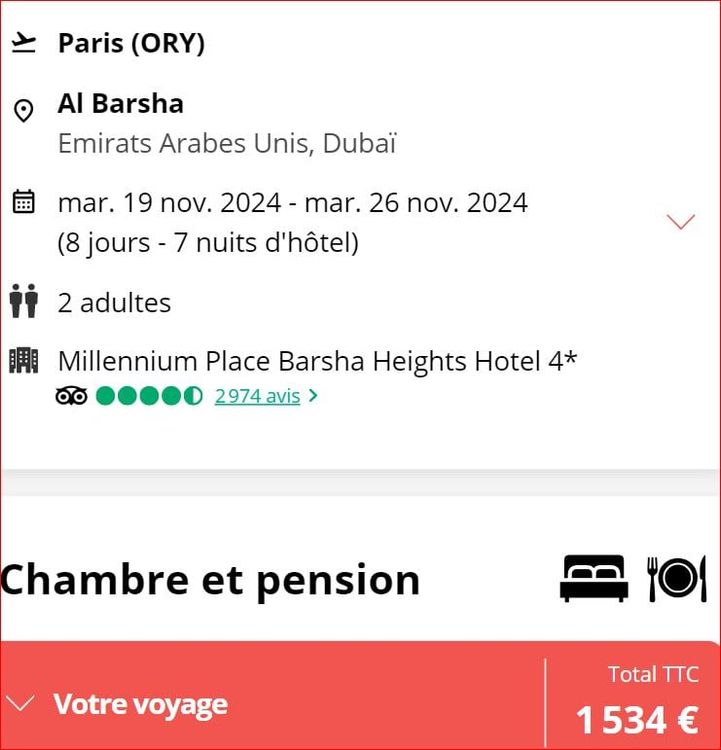Click the Votre voyage label
Image resolution: width=721 pixels, height=750 pixels.
140,705
